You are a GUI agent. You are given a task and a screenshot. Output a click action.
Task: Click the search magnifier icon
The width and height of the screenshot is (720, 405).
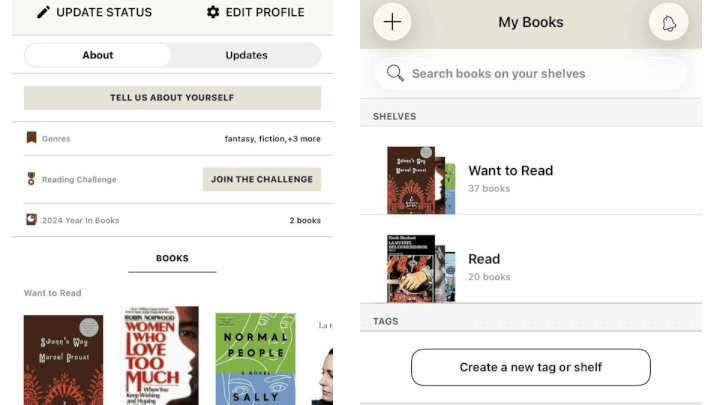(x=395, y=73)
